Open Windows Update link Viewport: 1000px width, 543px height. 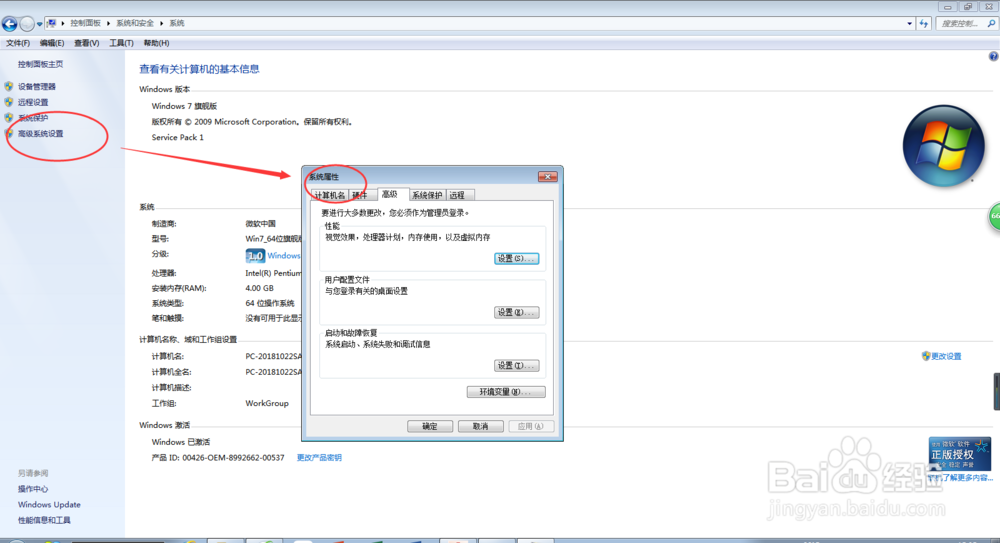(x=49, y=505)
